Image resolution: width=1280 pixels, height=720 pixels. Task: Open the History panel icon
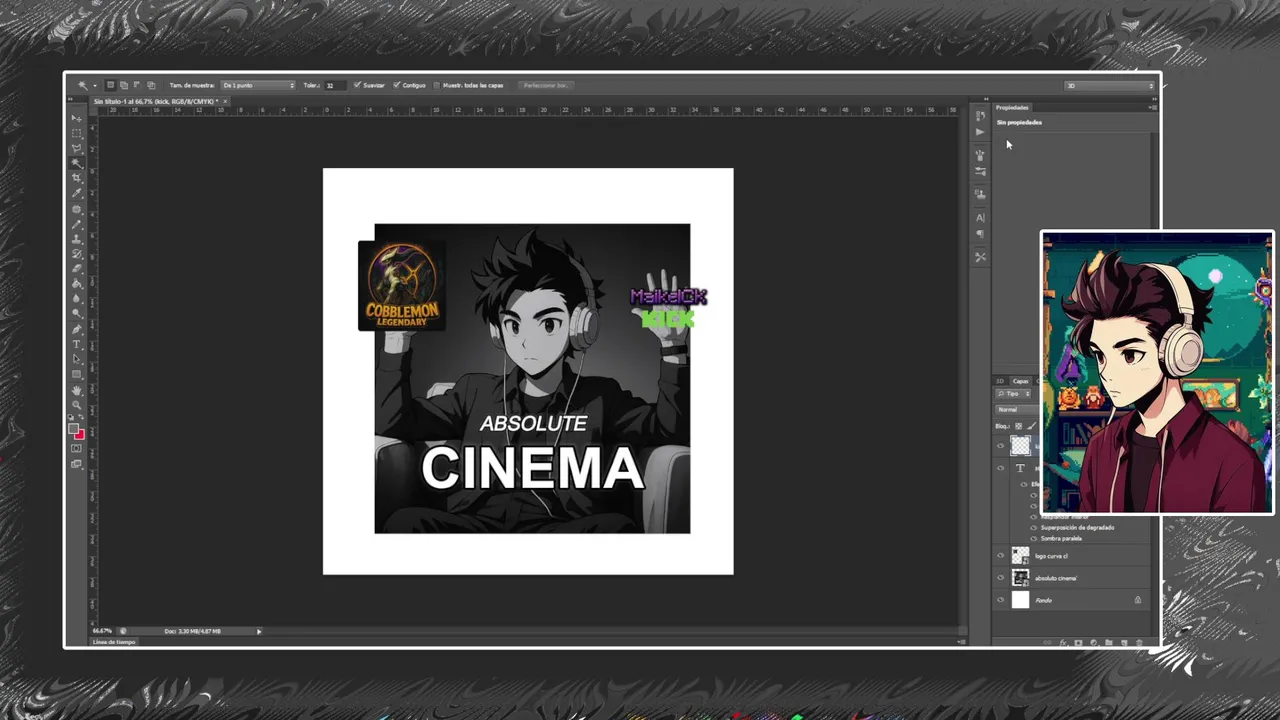coord(980,115)
